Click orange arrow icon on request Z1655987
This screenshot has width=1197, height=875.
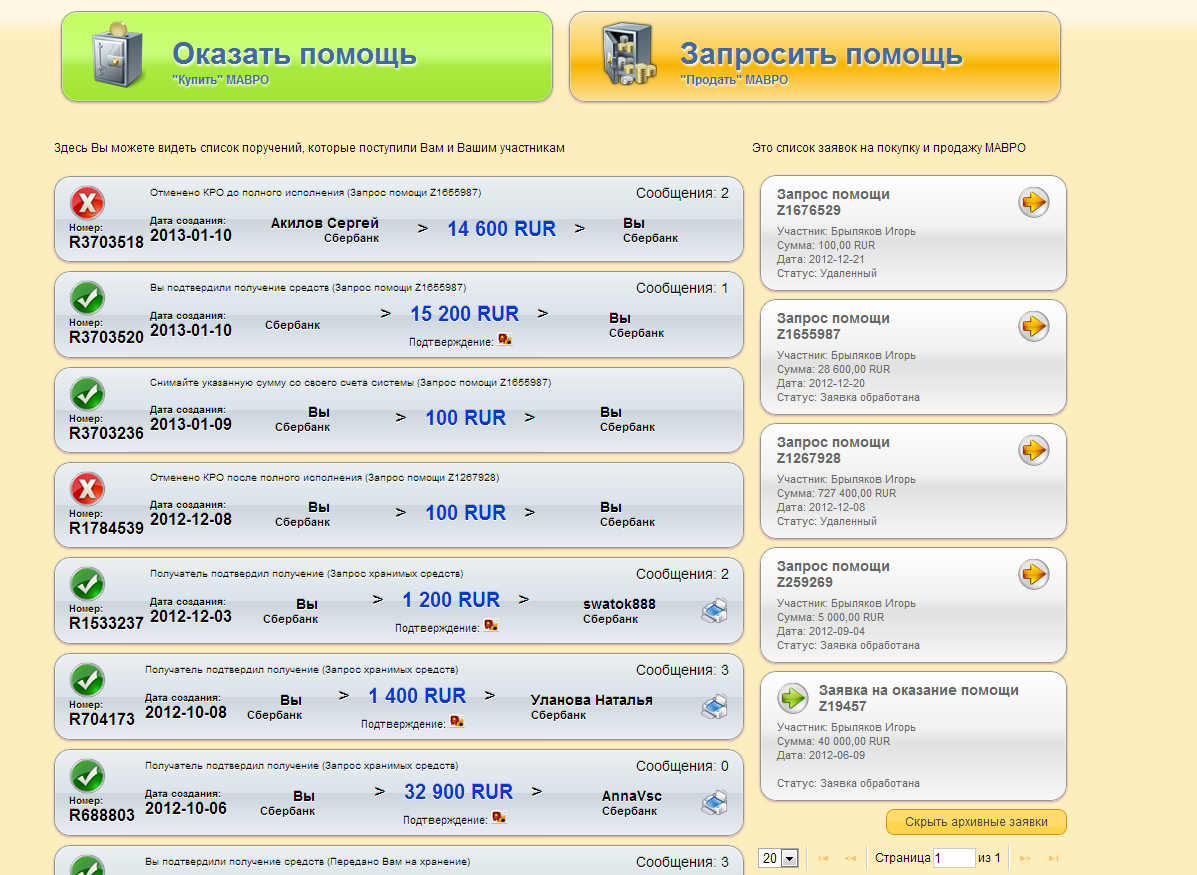coord(1034,326)
